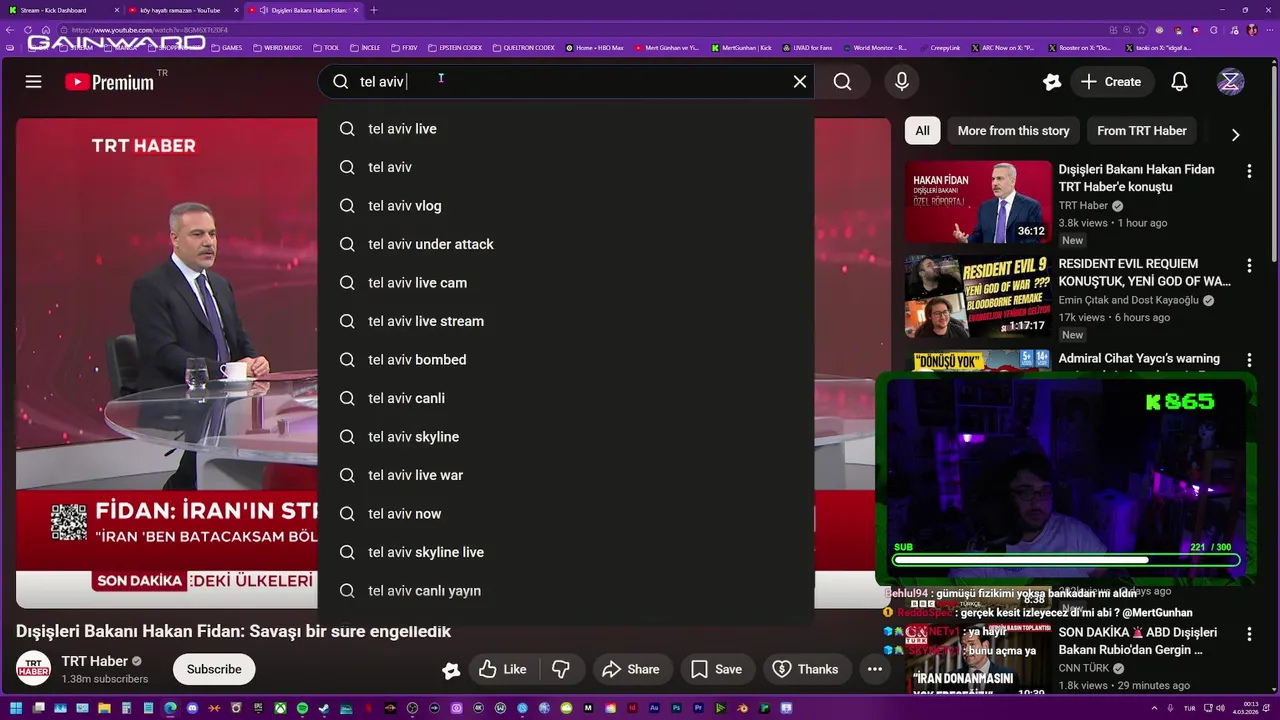The width and height of the screenshot is (1280, 720).
Task: Open Steam from the taskbar
Action: tap(323, 708)
